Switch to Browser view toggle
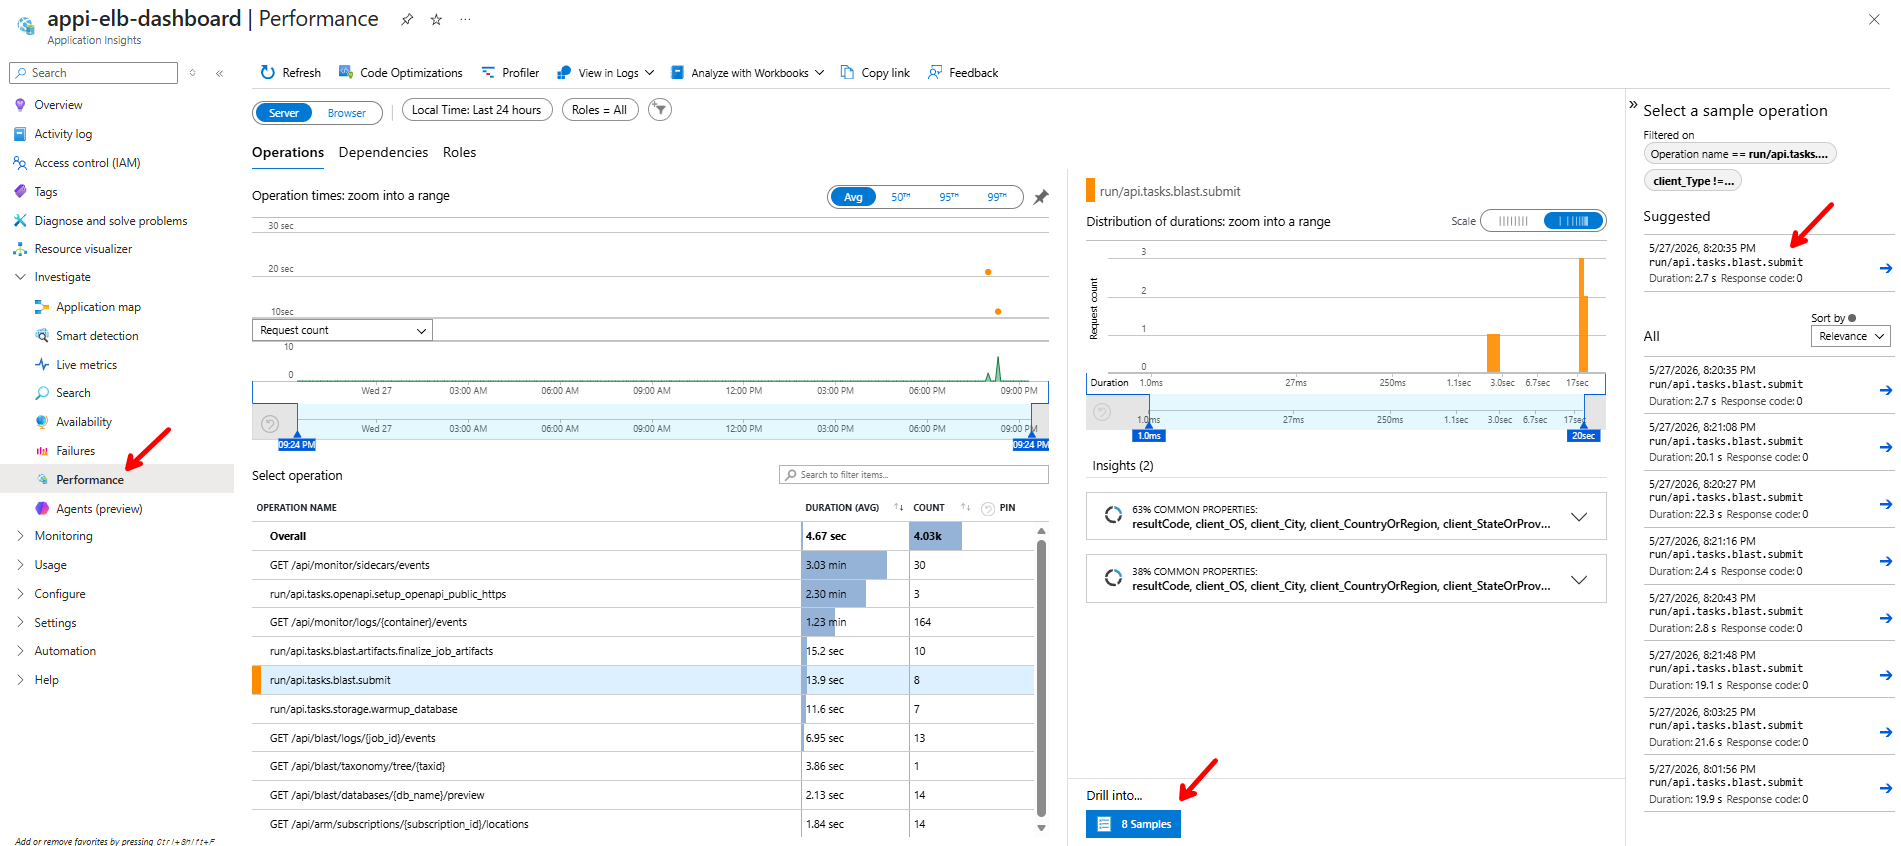Viewport: 1901px width, 846px height. click(x=347, y=113)
